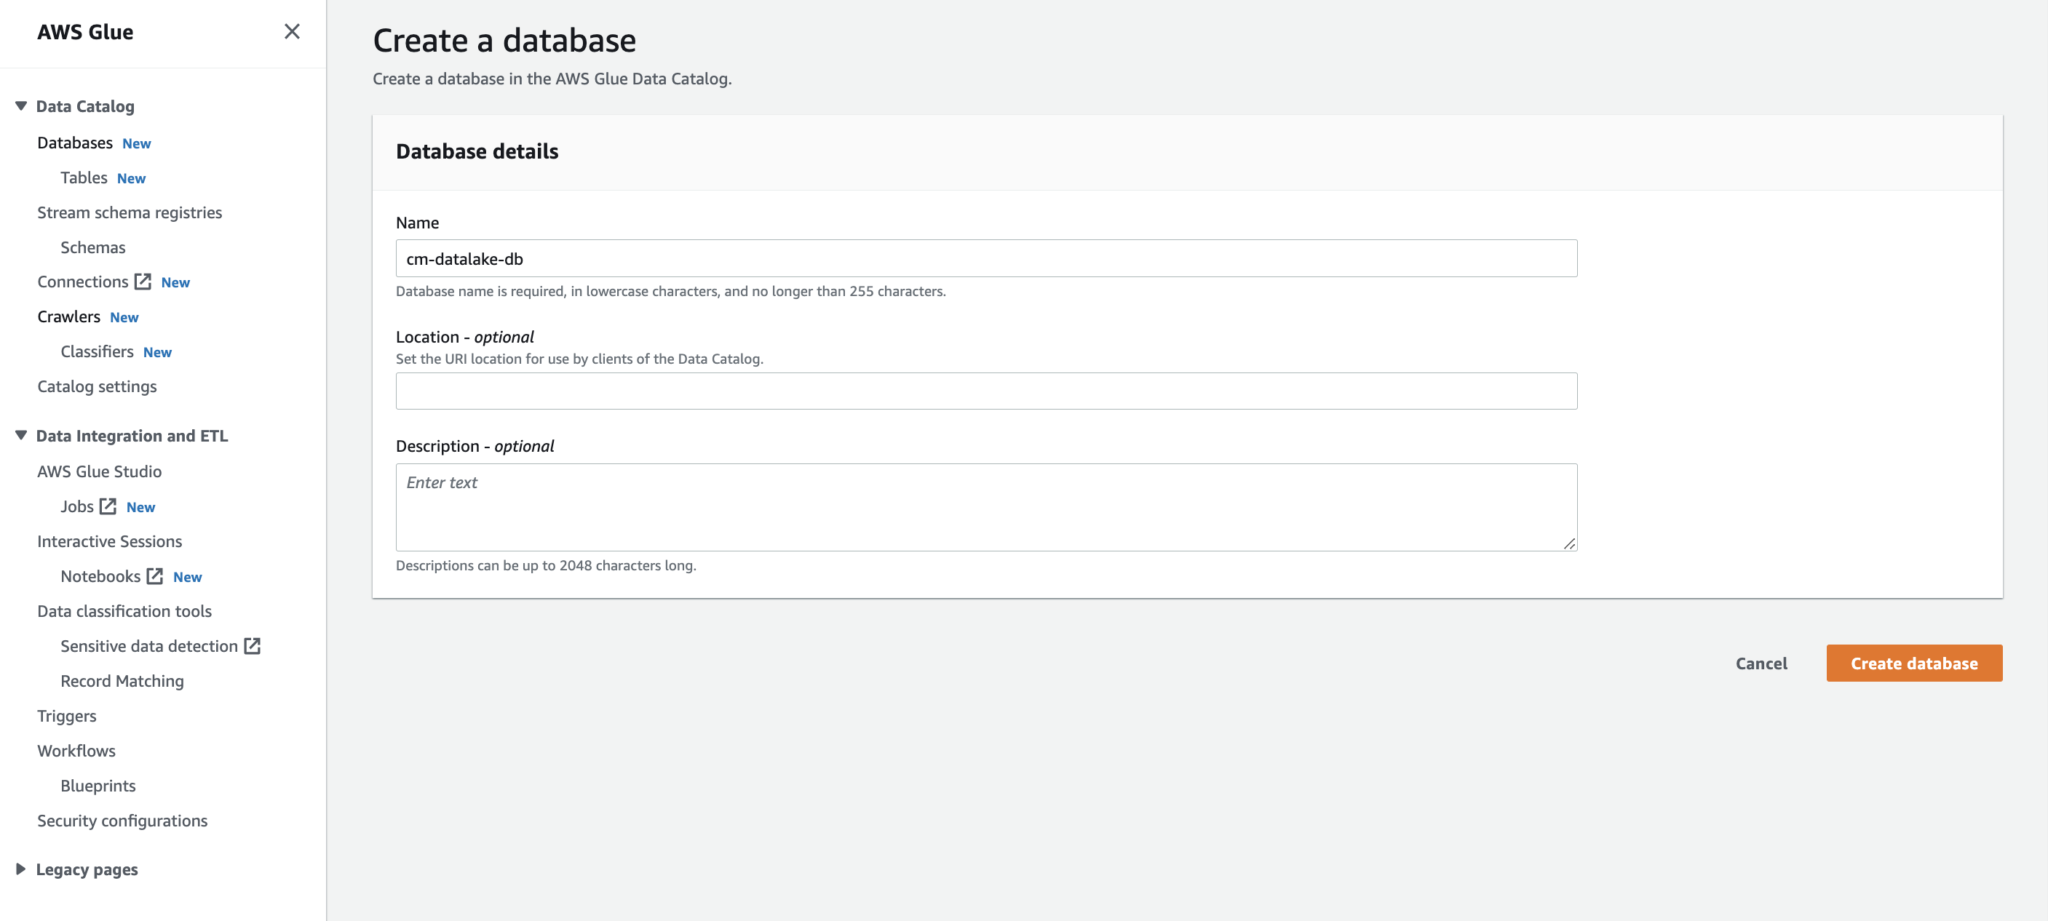Select Databases in the sidebar
This screenshot has height=921, width=2048.
point(74,142)
